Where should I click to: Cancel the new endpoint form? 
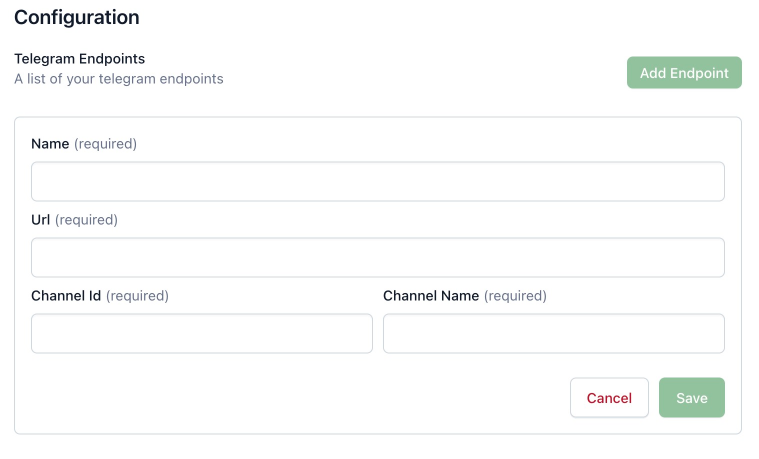pos(609,398)
